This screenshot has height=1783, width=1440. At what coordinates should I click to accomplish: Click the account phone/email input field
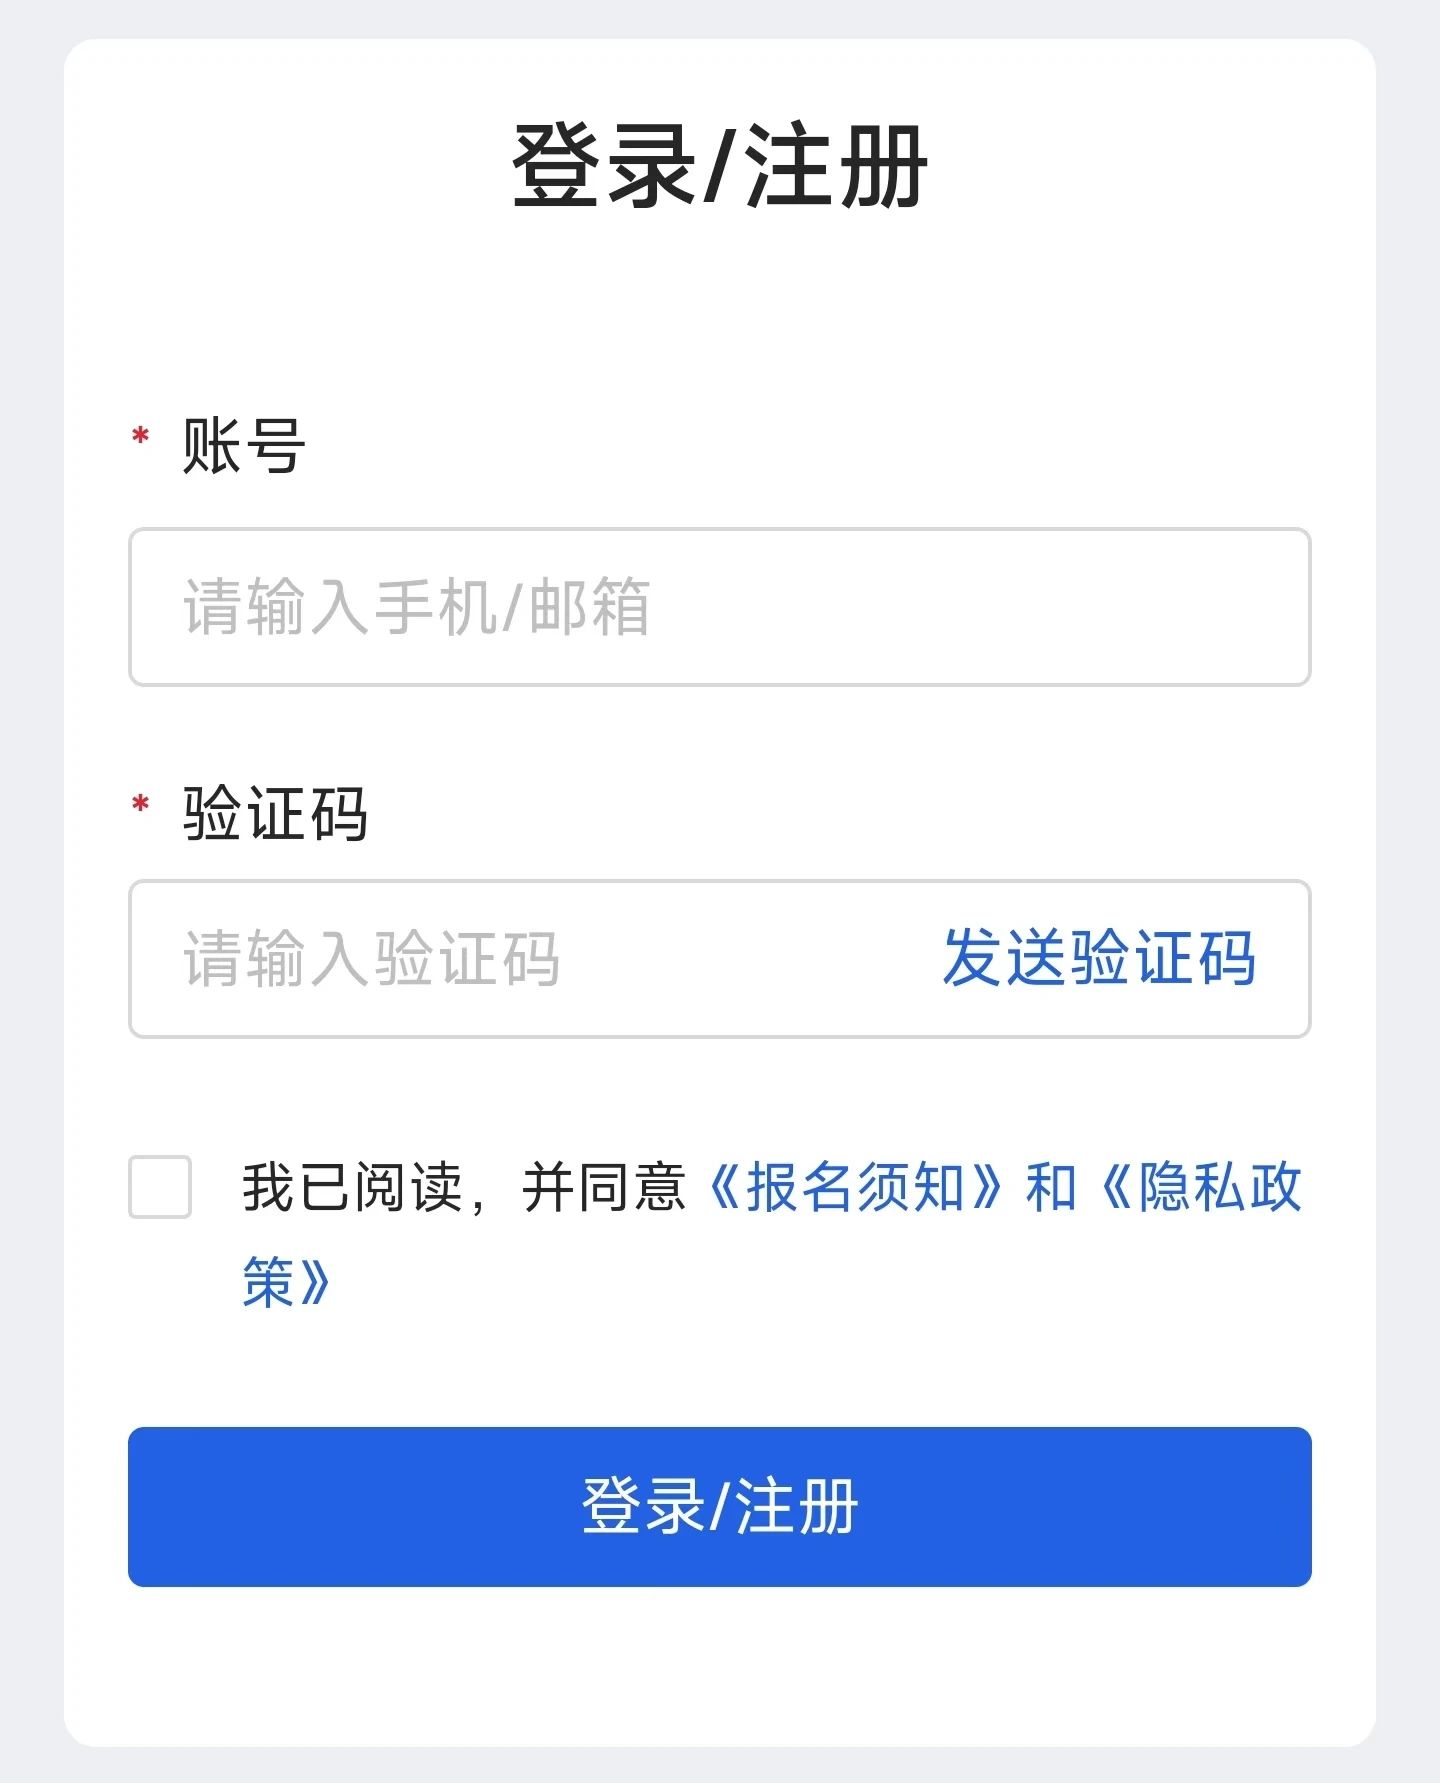pos(900,607)
